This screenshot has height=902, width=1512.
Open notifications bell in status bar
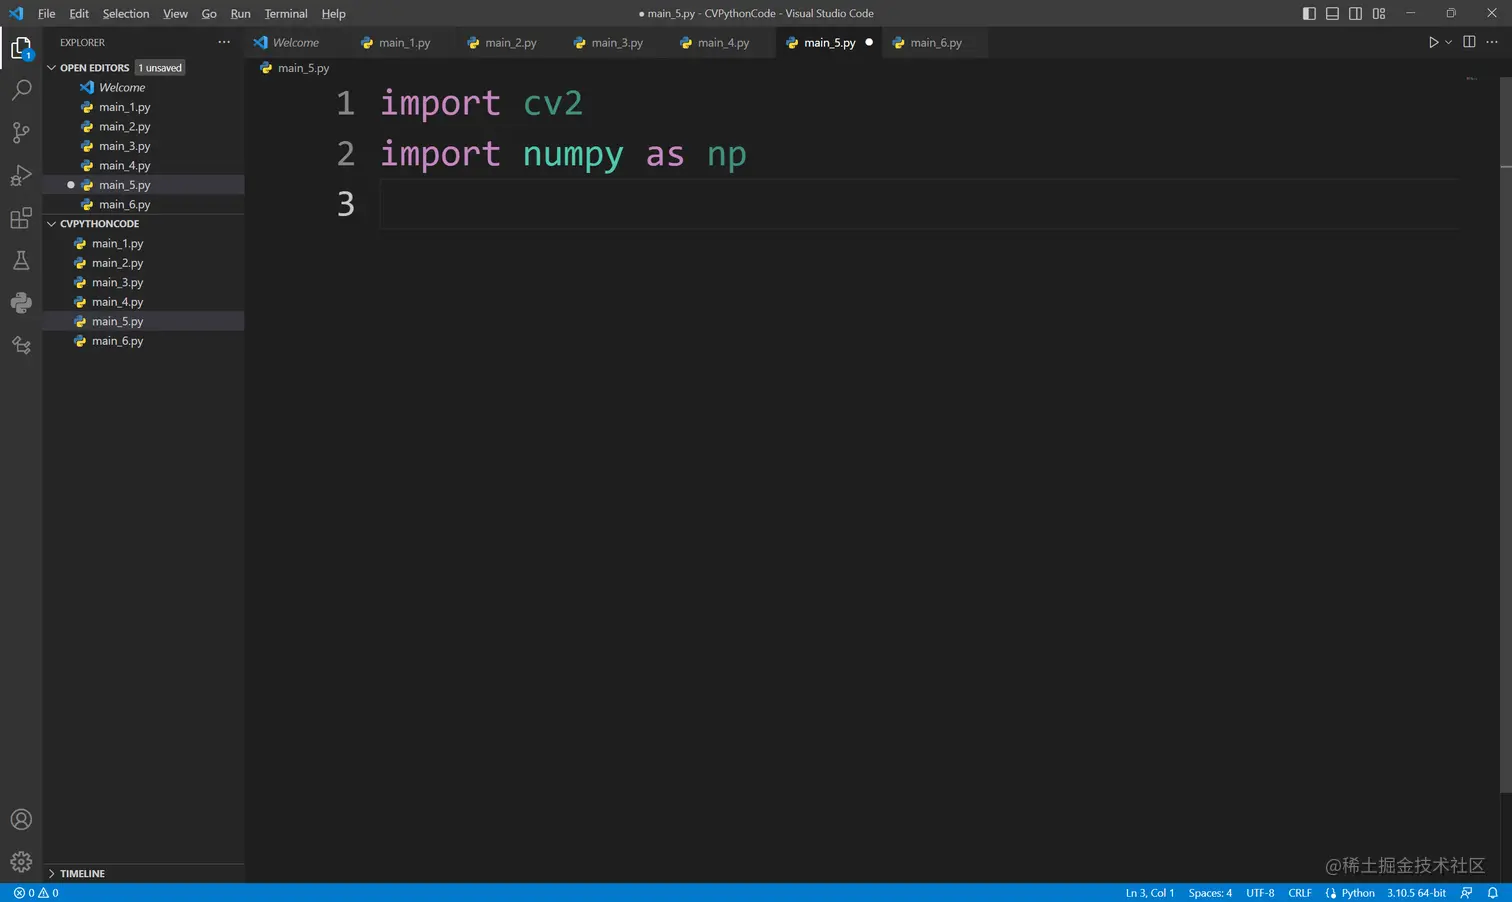click(x=1492, y=893)
